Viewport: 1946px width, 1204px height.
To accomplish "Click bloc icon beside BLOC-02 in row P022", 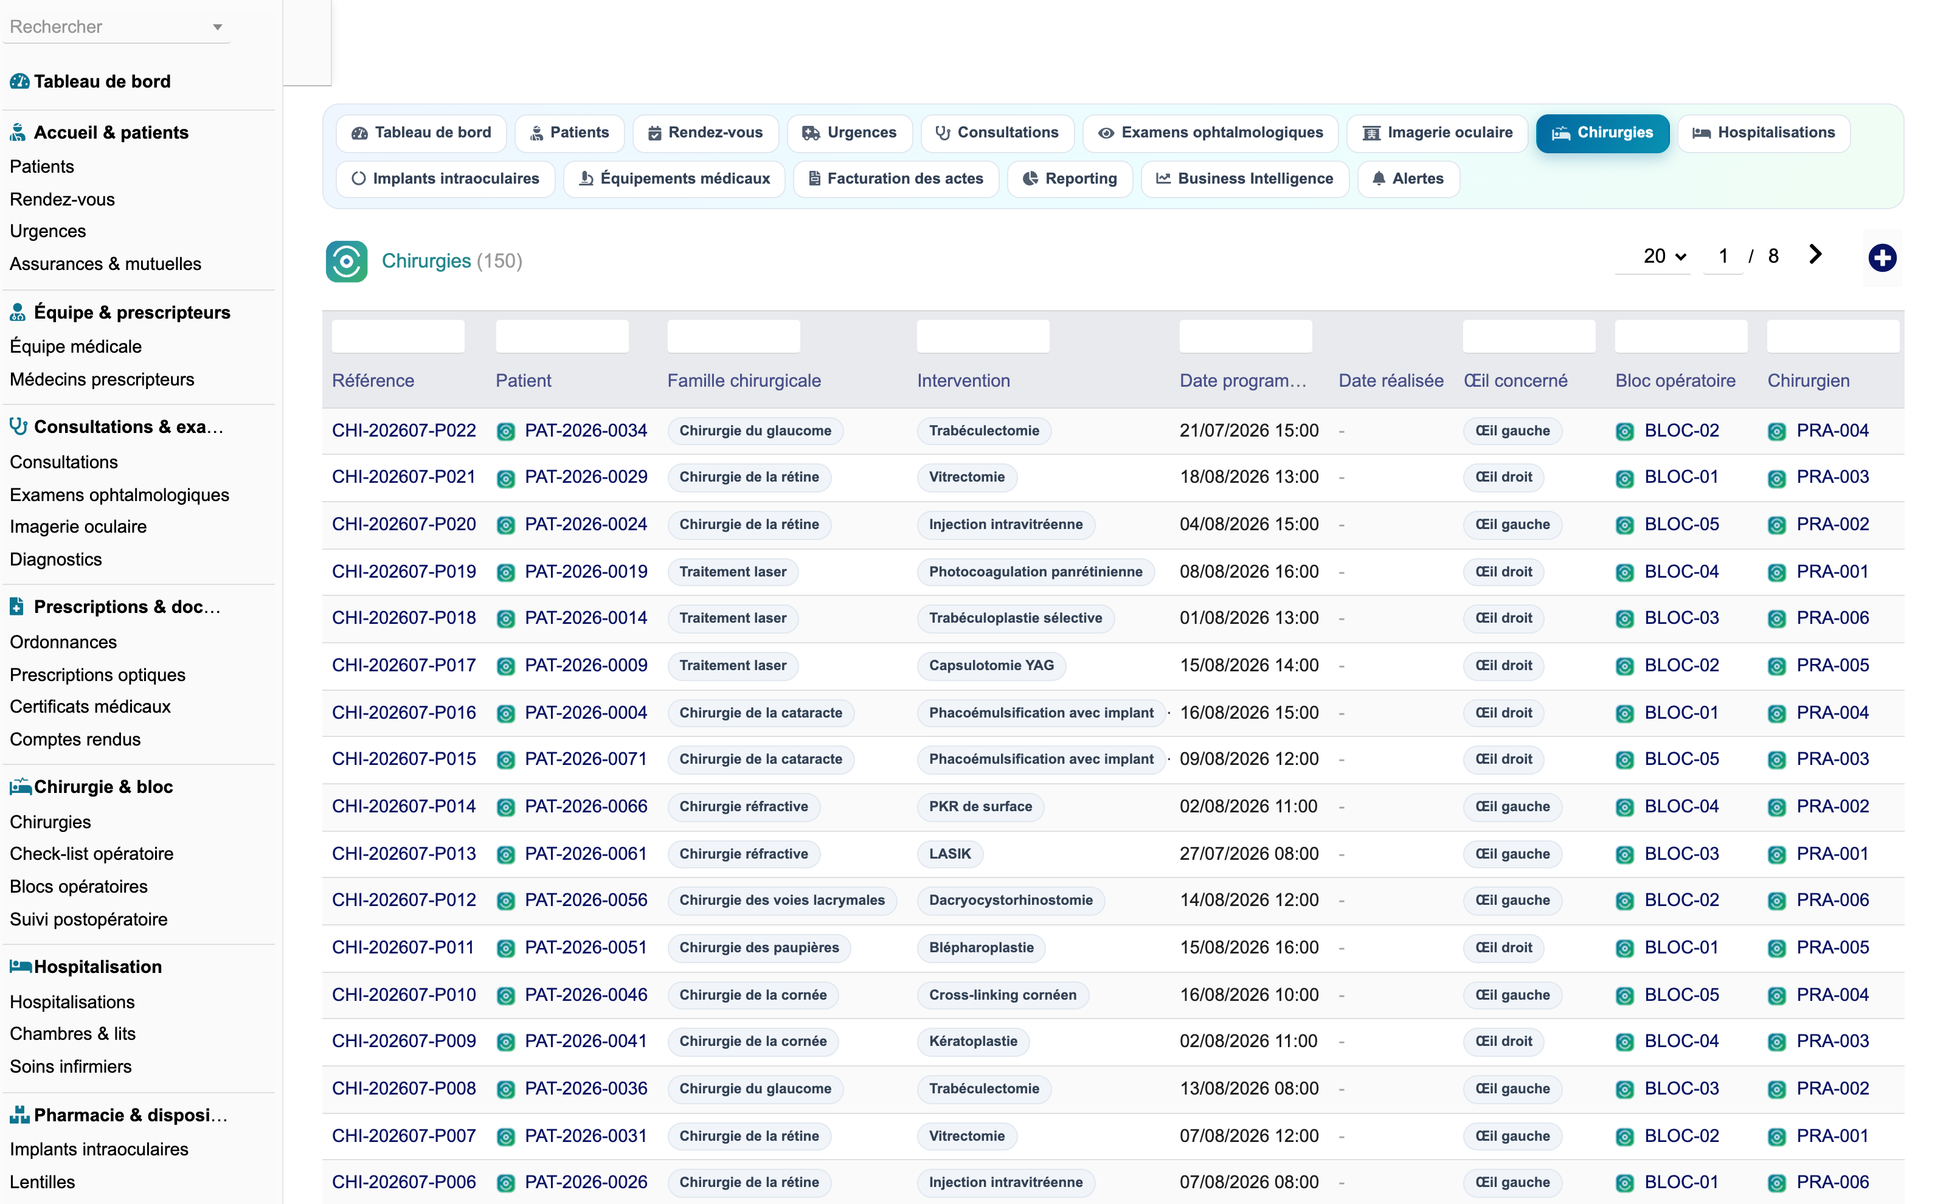I will click(x=1625, y=432).
